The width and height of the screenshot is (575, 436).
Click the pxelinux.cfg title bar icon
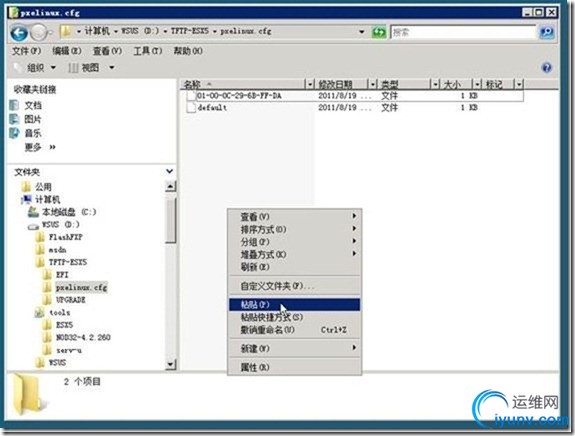click(x=14, y=12)
